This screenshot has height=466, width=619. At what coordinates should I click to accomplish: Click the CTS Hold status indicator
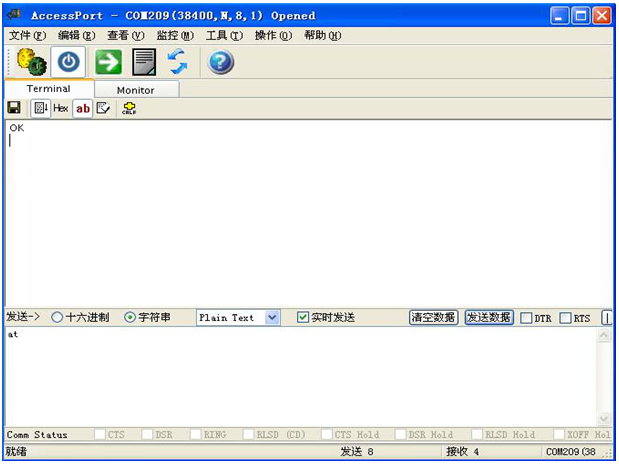point(327,434)
